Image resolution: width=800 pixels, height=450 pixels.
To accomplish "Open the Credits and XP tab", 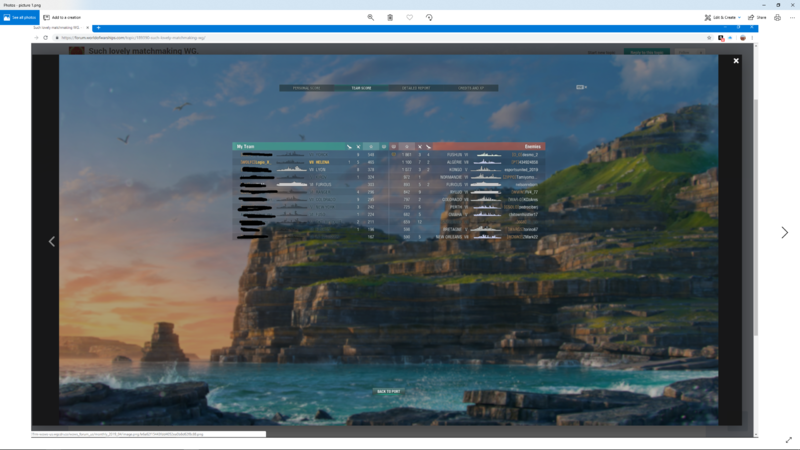I will pyautogui.click(x=471, y=88).
